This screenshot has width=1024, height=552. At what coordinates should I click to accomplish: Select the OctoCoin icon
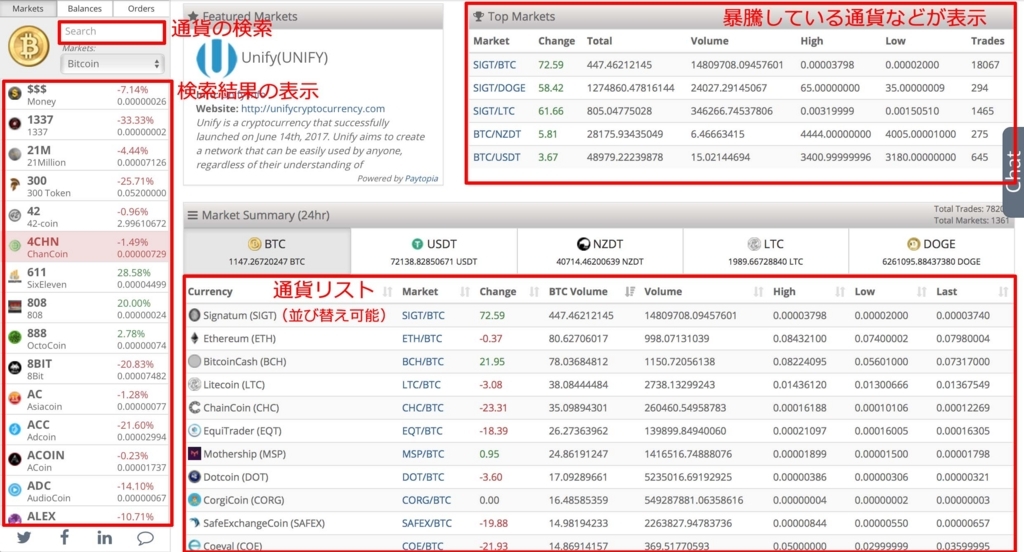pyautogui.click(x=14, y=337)
